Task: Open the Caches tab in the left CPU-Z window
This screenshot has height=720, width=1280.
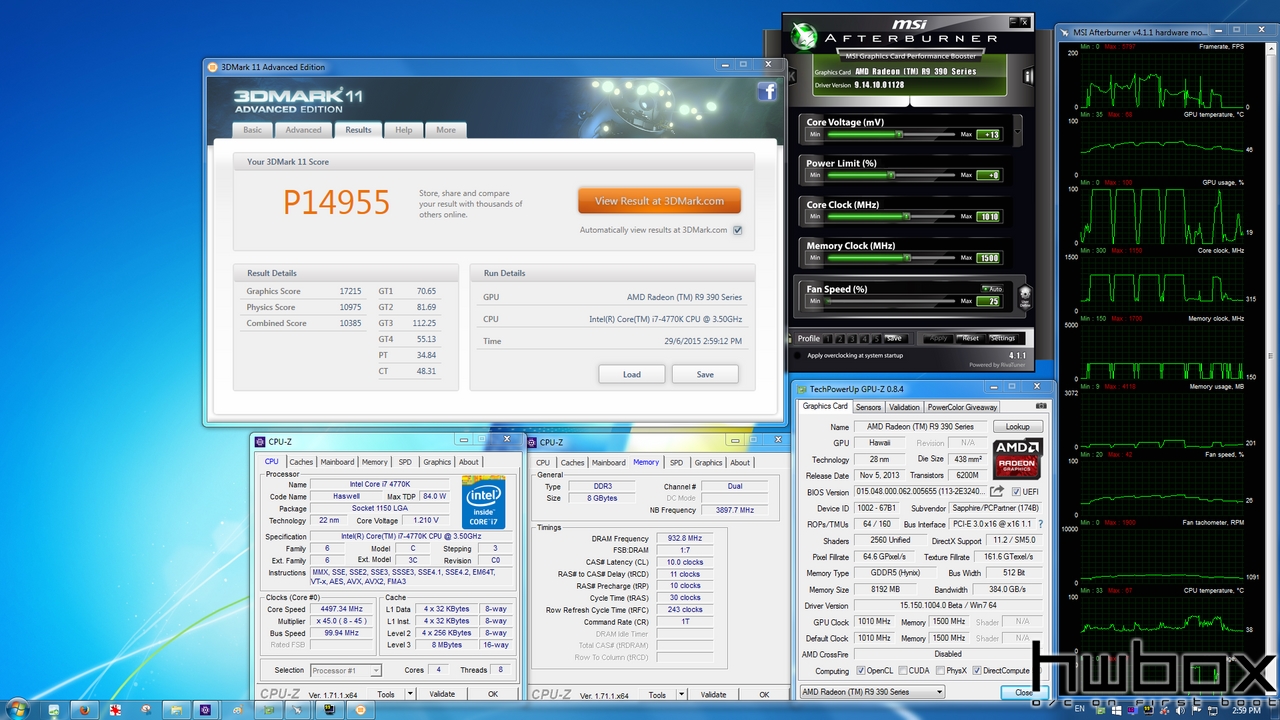Action: coord(301,462)
